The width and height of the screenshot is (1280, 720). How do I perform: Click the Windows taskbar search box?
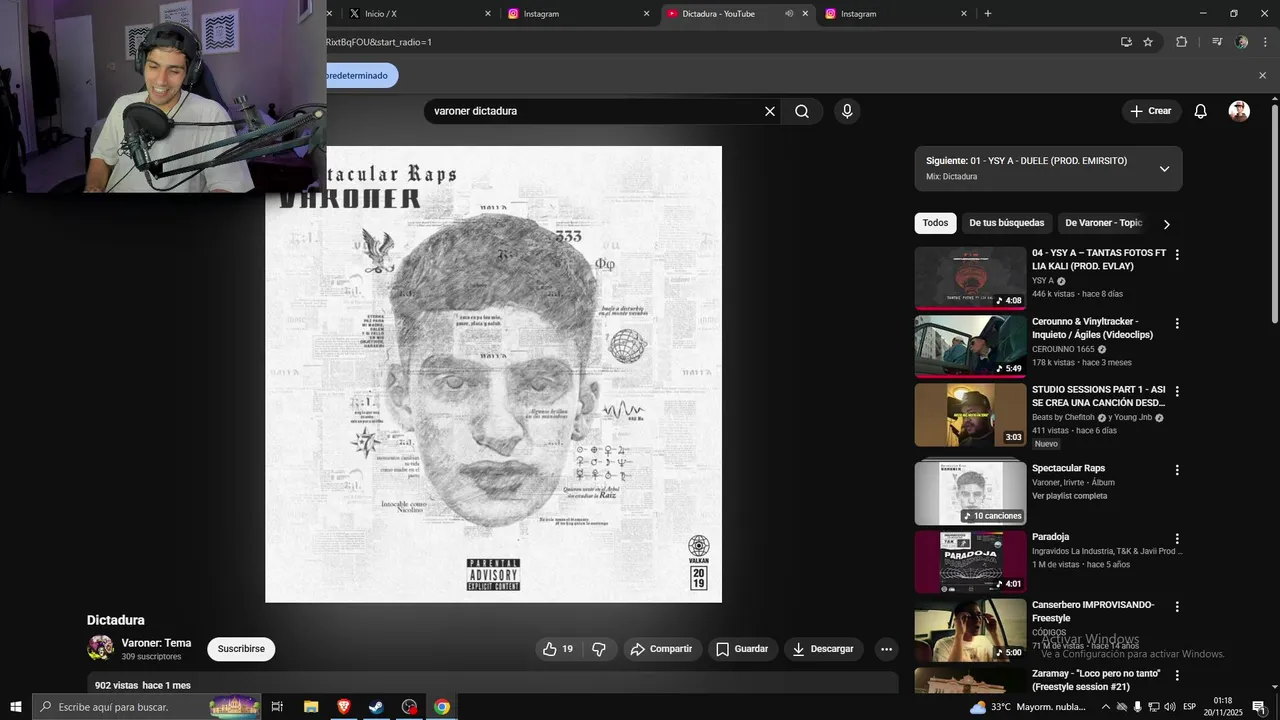146,707
